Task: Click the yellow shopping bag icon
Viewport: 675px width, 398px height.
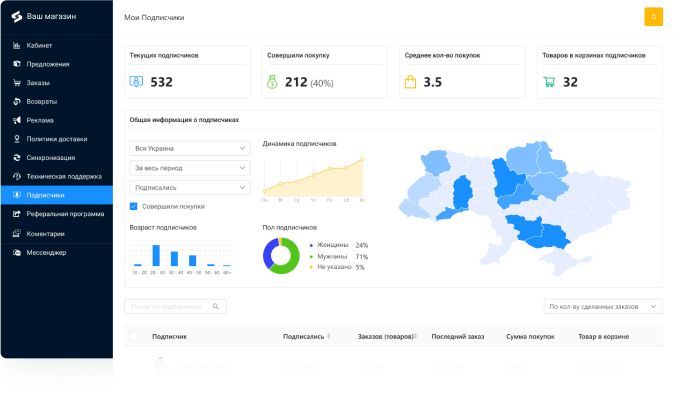Action: [x=410, y=82]
